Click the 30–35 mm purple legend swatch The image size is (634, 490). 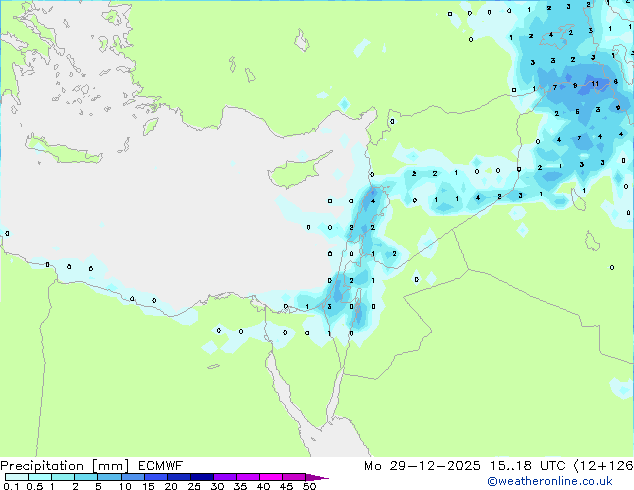click(x=225, y=477)
